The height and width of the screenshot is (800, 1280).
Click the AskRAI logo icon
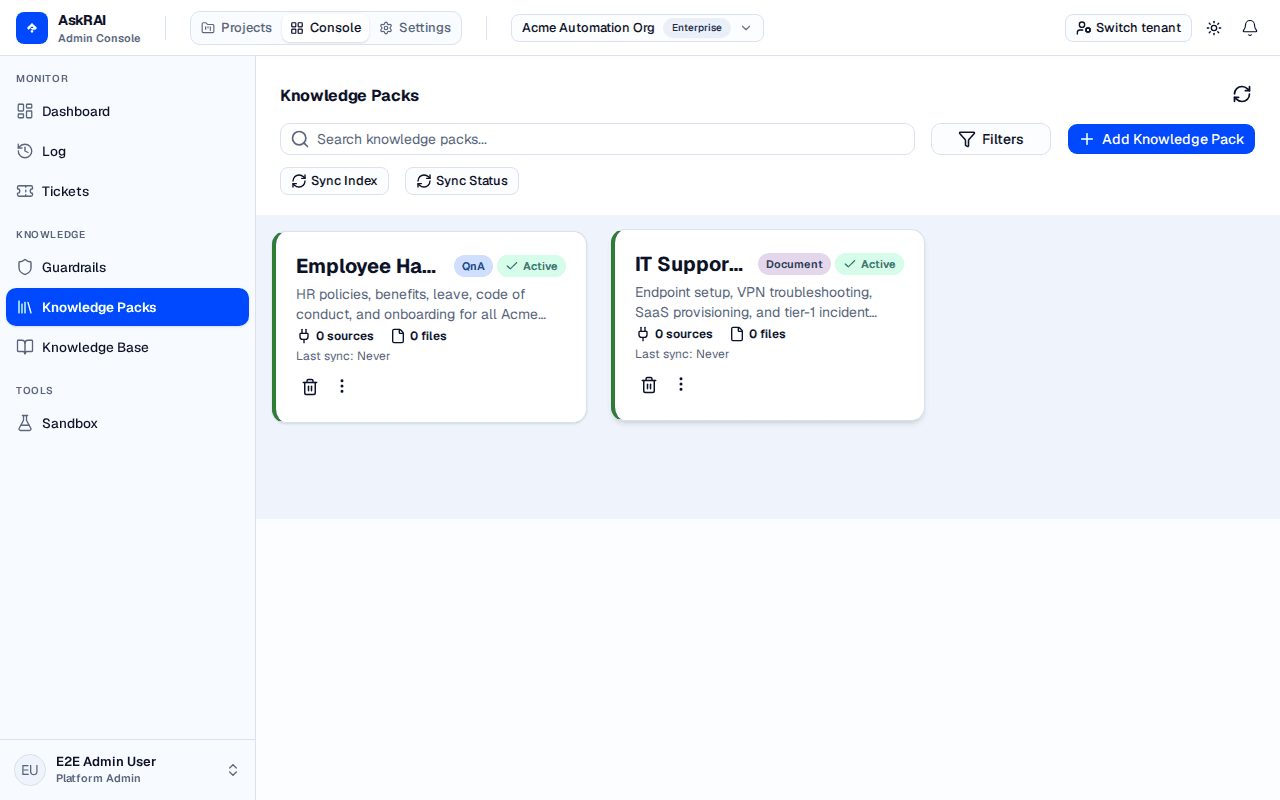click(x=32, y=28)
